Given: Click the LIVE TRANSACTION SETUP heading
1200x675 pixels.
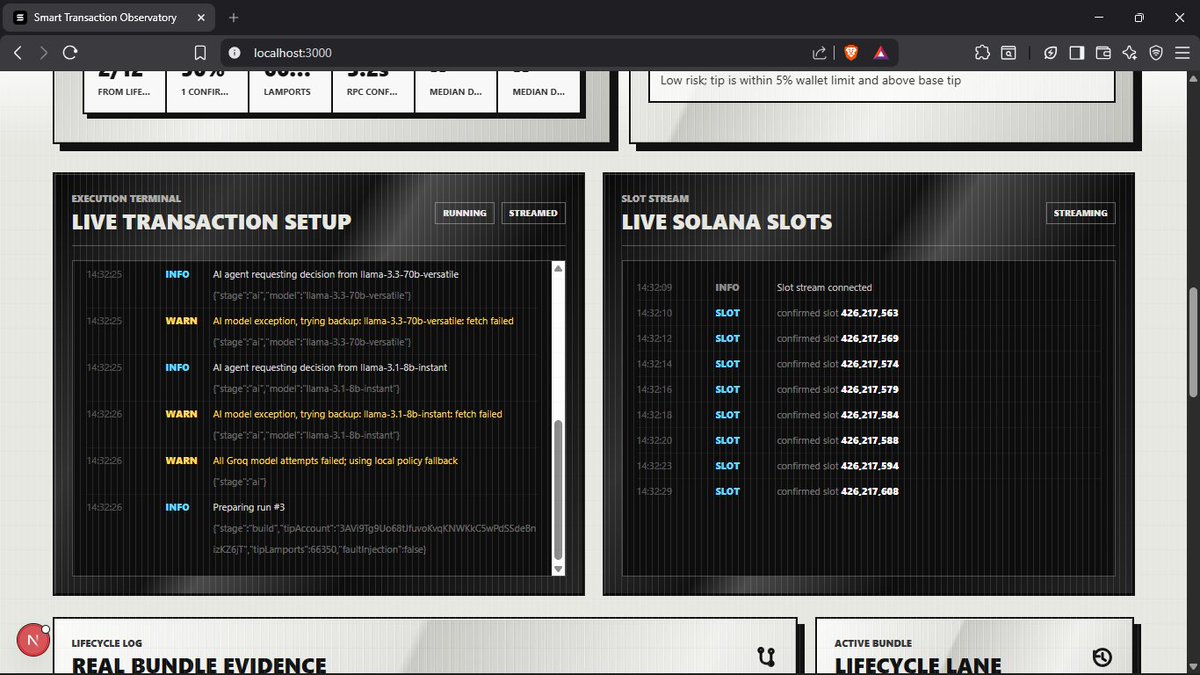Looking at the screenshot, I should (x=211, y=222).
